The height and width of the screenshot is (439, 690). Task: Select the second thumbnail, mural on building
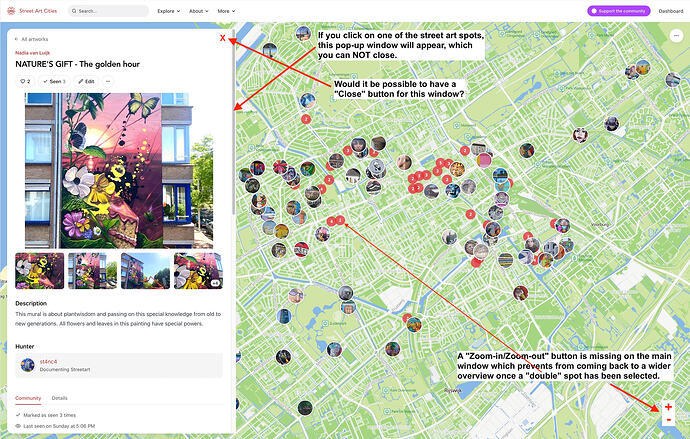92,271
